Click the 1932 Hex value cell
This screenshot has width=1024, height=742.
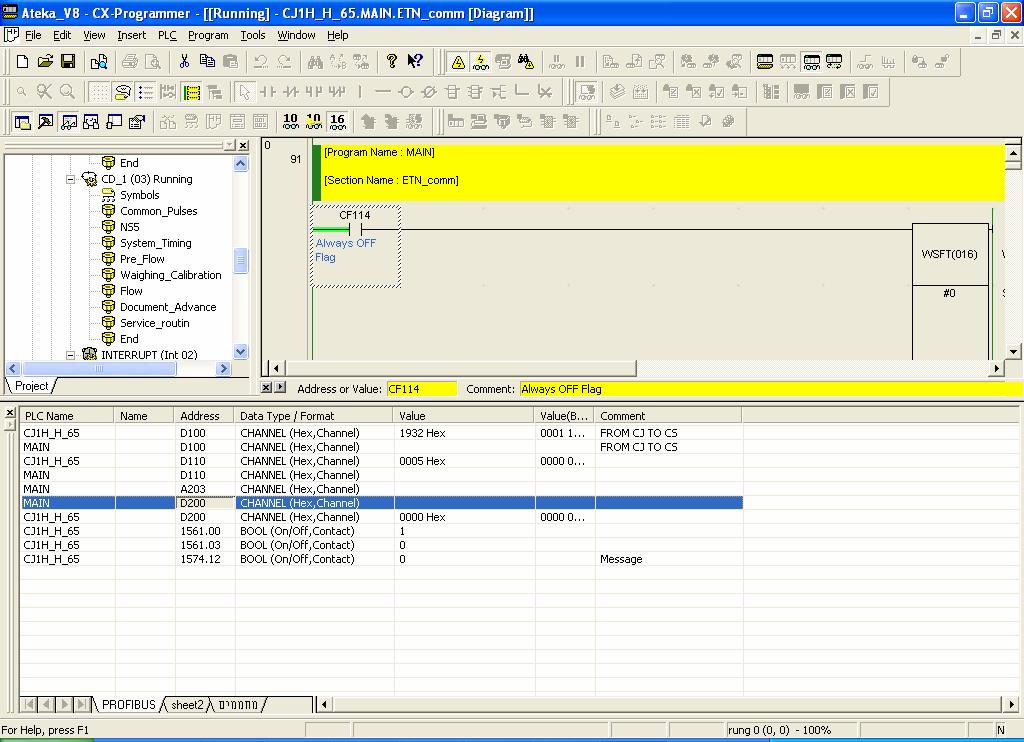coord(464,433)
